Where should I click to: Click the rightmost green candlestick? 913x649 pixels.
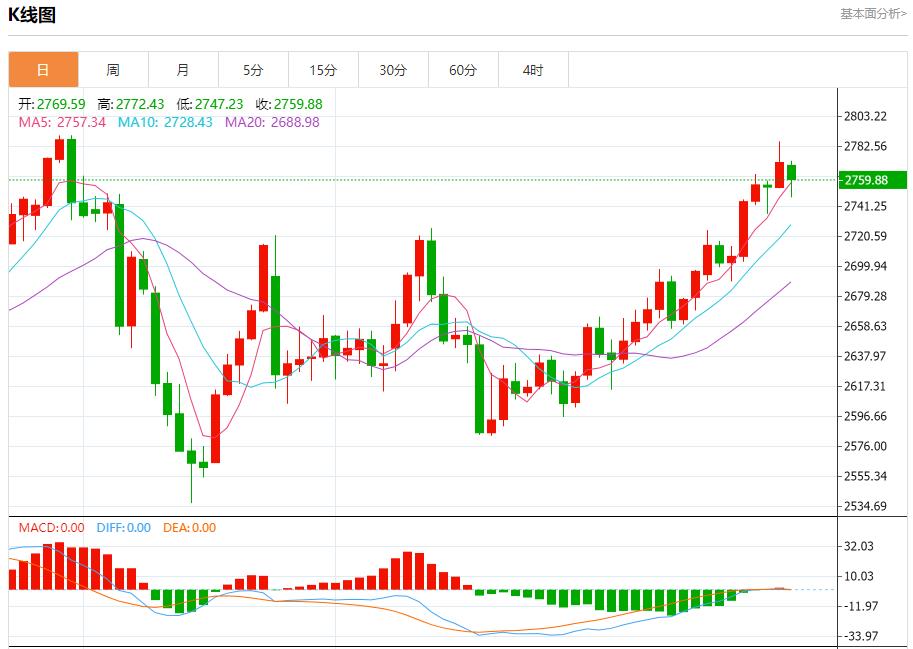coord(792,172)
